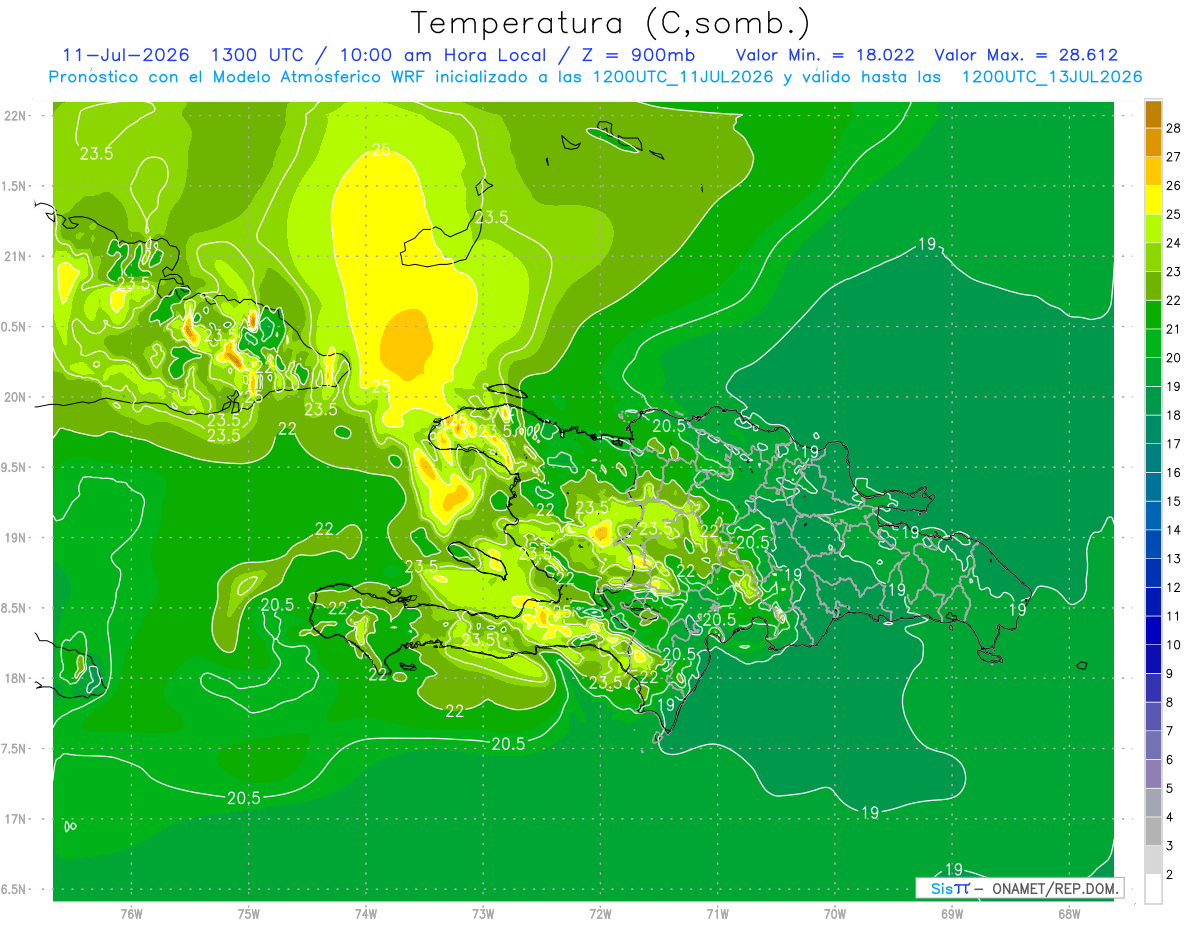Image resolution: width=1200 pixels, height=927 pixels.
Task: Click the colorbar label "15"
Action: [x=1174, y=501]
